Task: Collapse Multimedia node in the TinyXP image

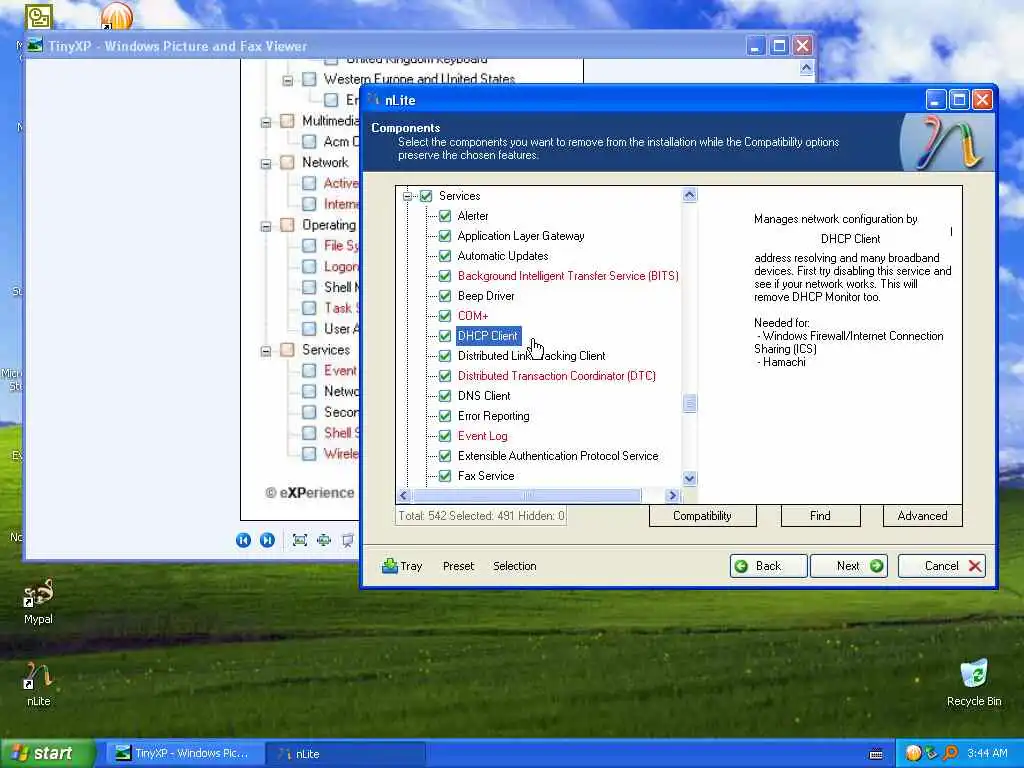Action: click(266, 122)
